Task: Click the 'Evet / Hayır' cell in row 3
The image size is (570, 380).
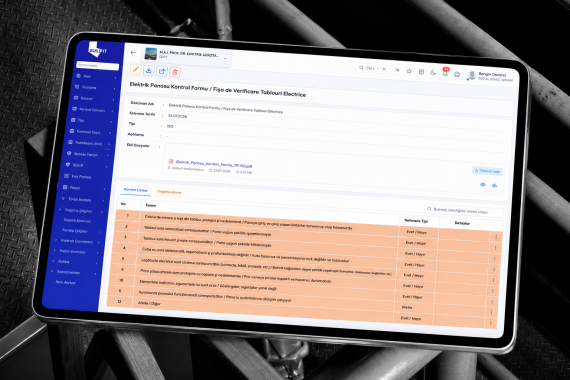Action: click(415, 254)
